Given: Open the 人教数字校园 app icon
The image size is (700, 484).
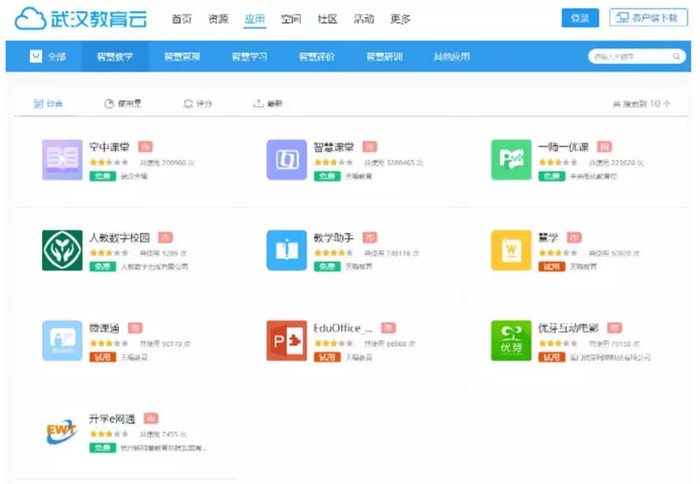Looking at the screenshot, I should (62, 250).
